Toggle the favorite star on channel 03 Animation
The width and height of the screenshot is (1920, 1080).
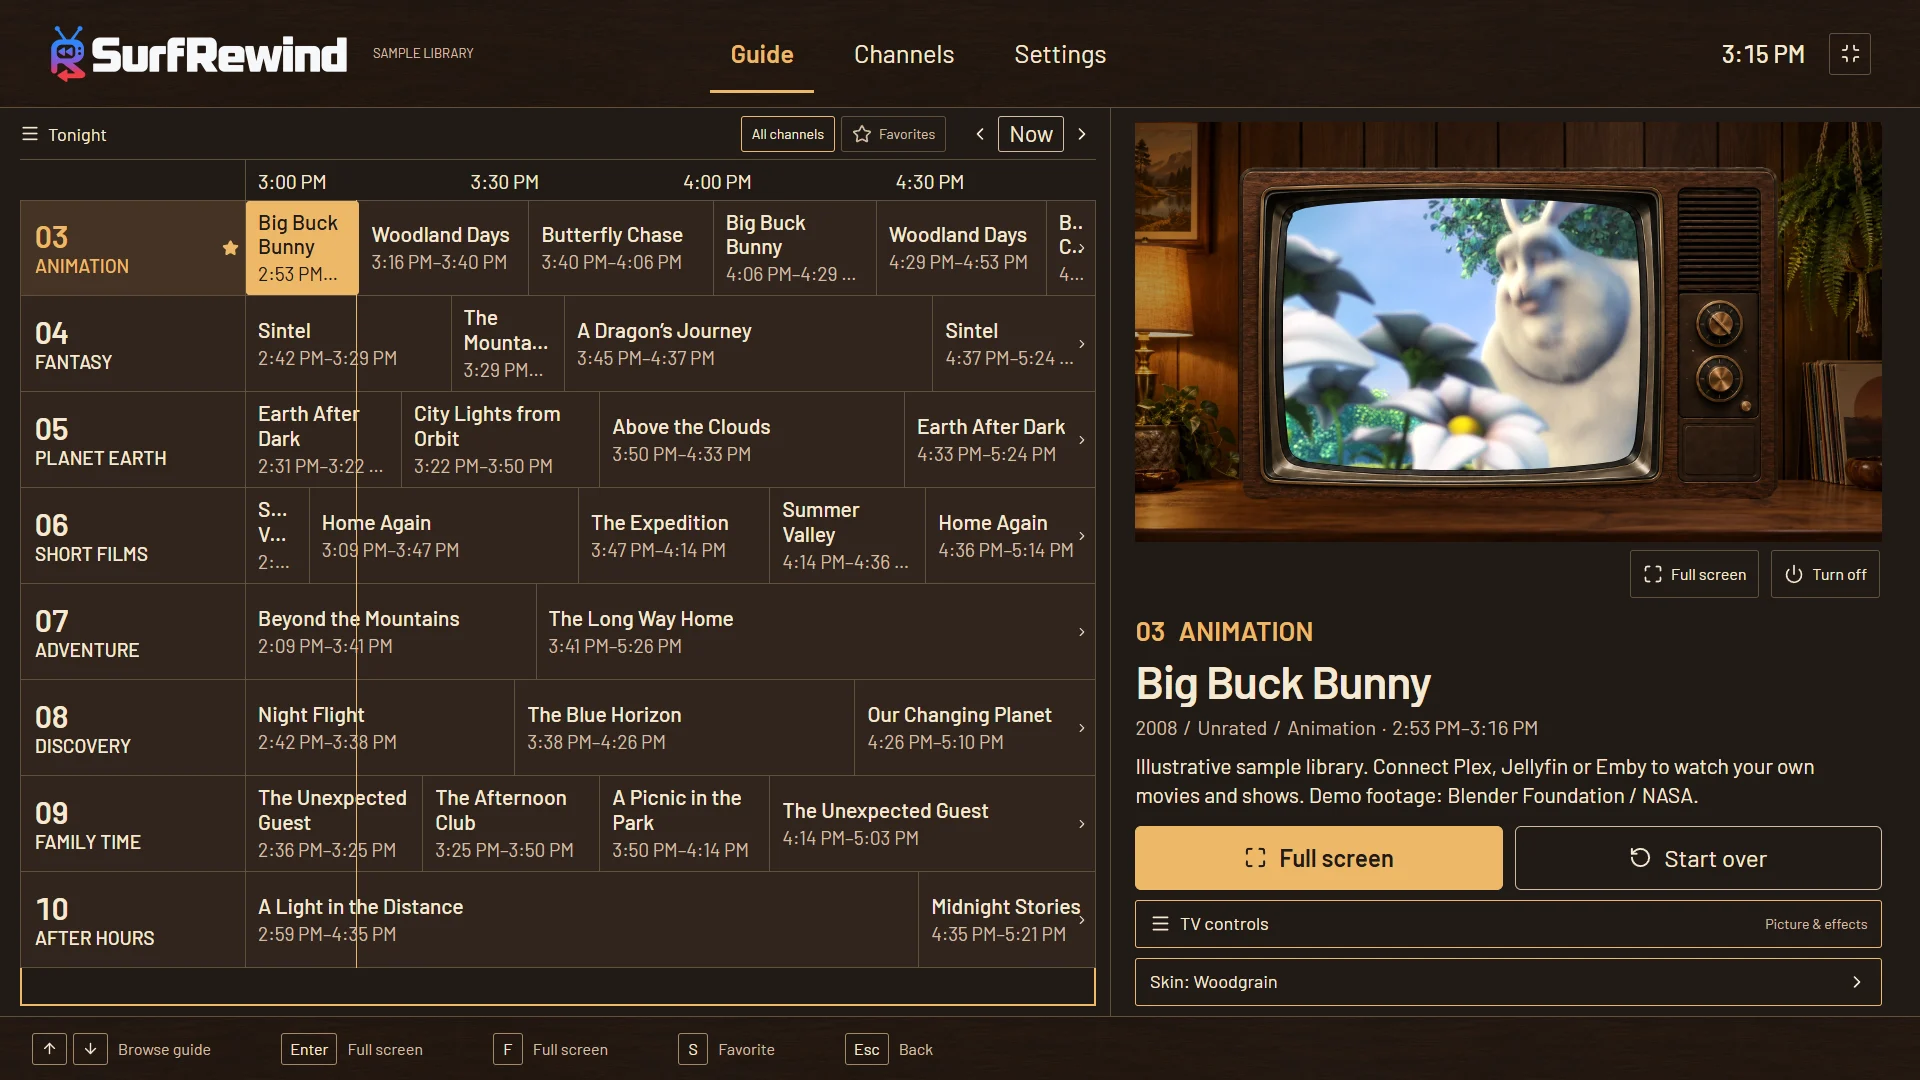[230, 248]
